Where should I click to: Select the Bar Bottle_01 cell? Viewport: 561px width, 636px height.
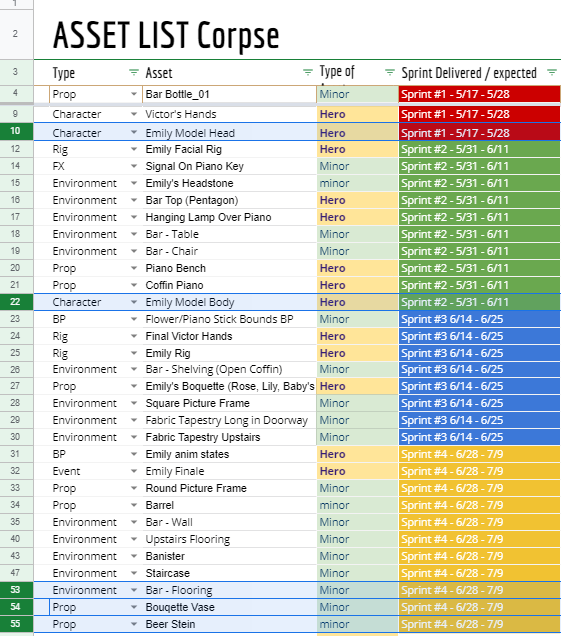click(x=229, y=94)
